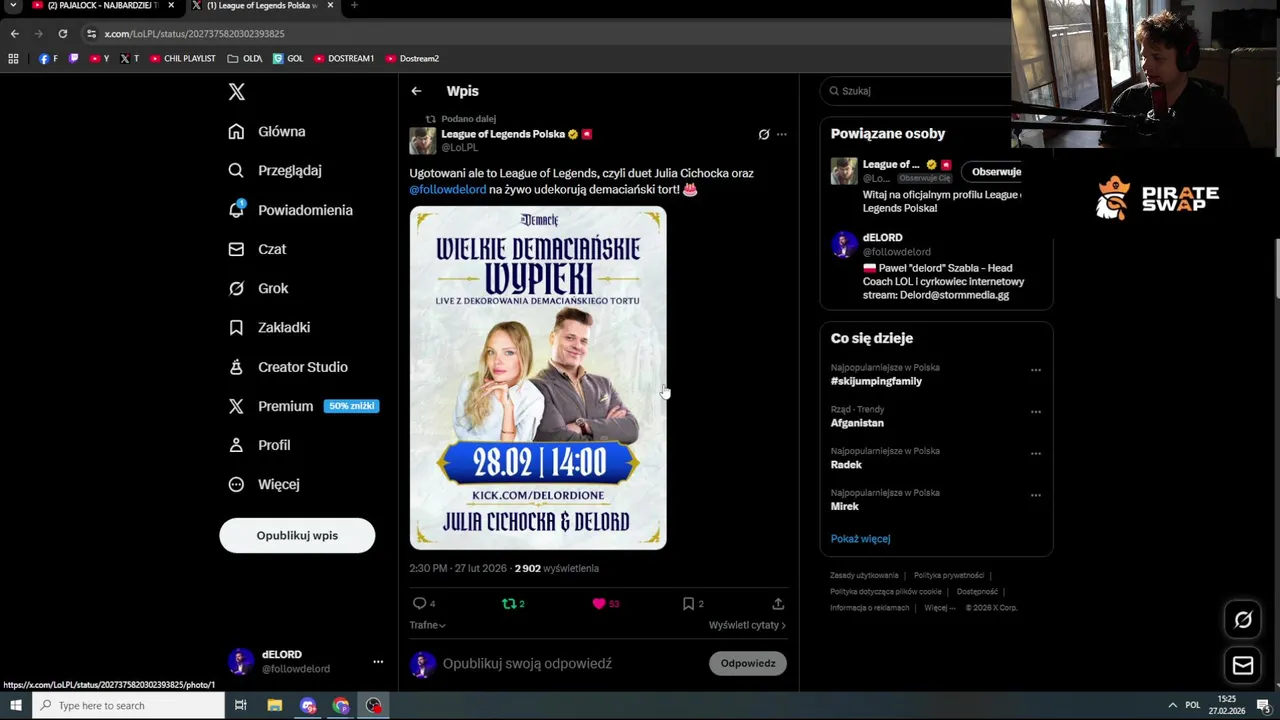Open dELORD profile in Powiązane osoby

[883, 238]
